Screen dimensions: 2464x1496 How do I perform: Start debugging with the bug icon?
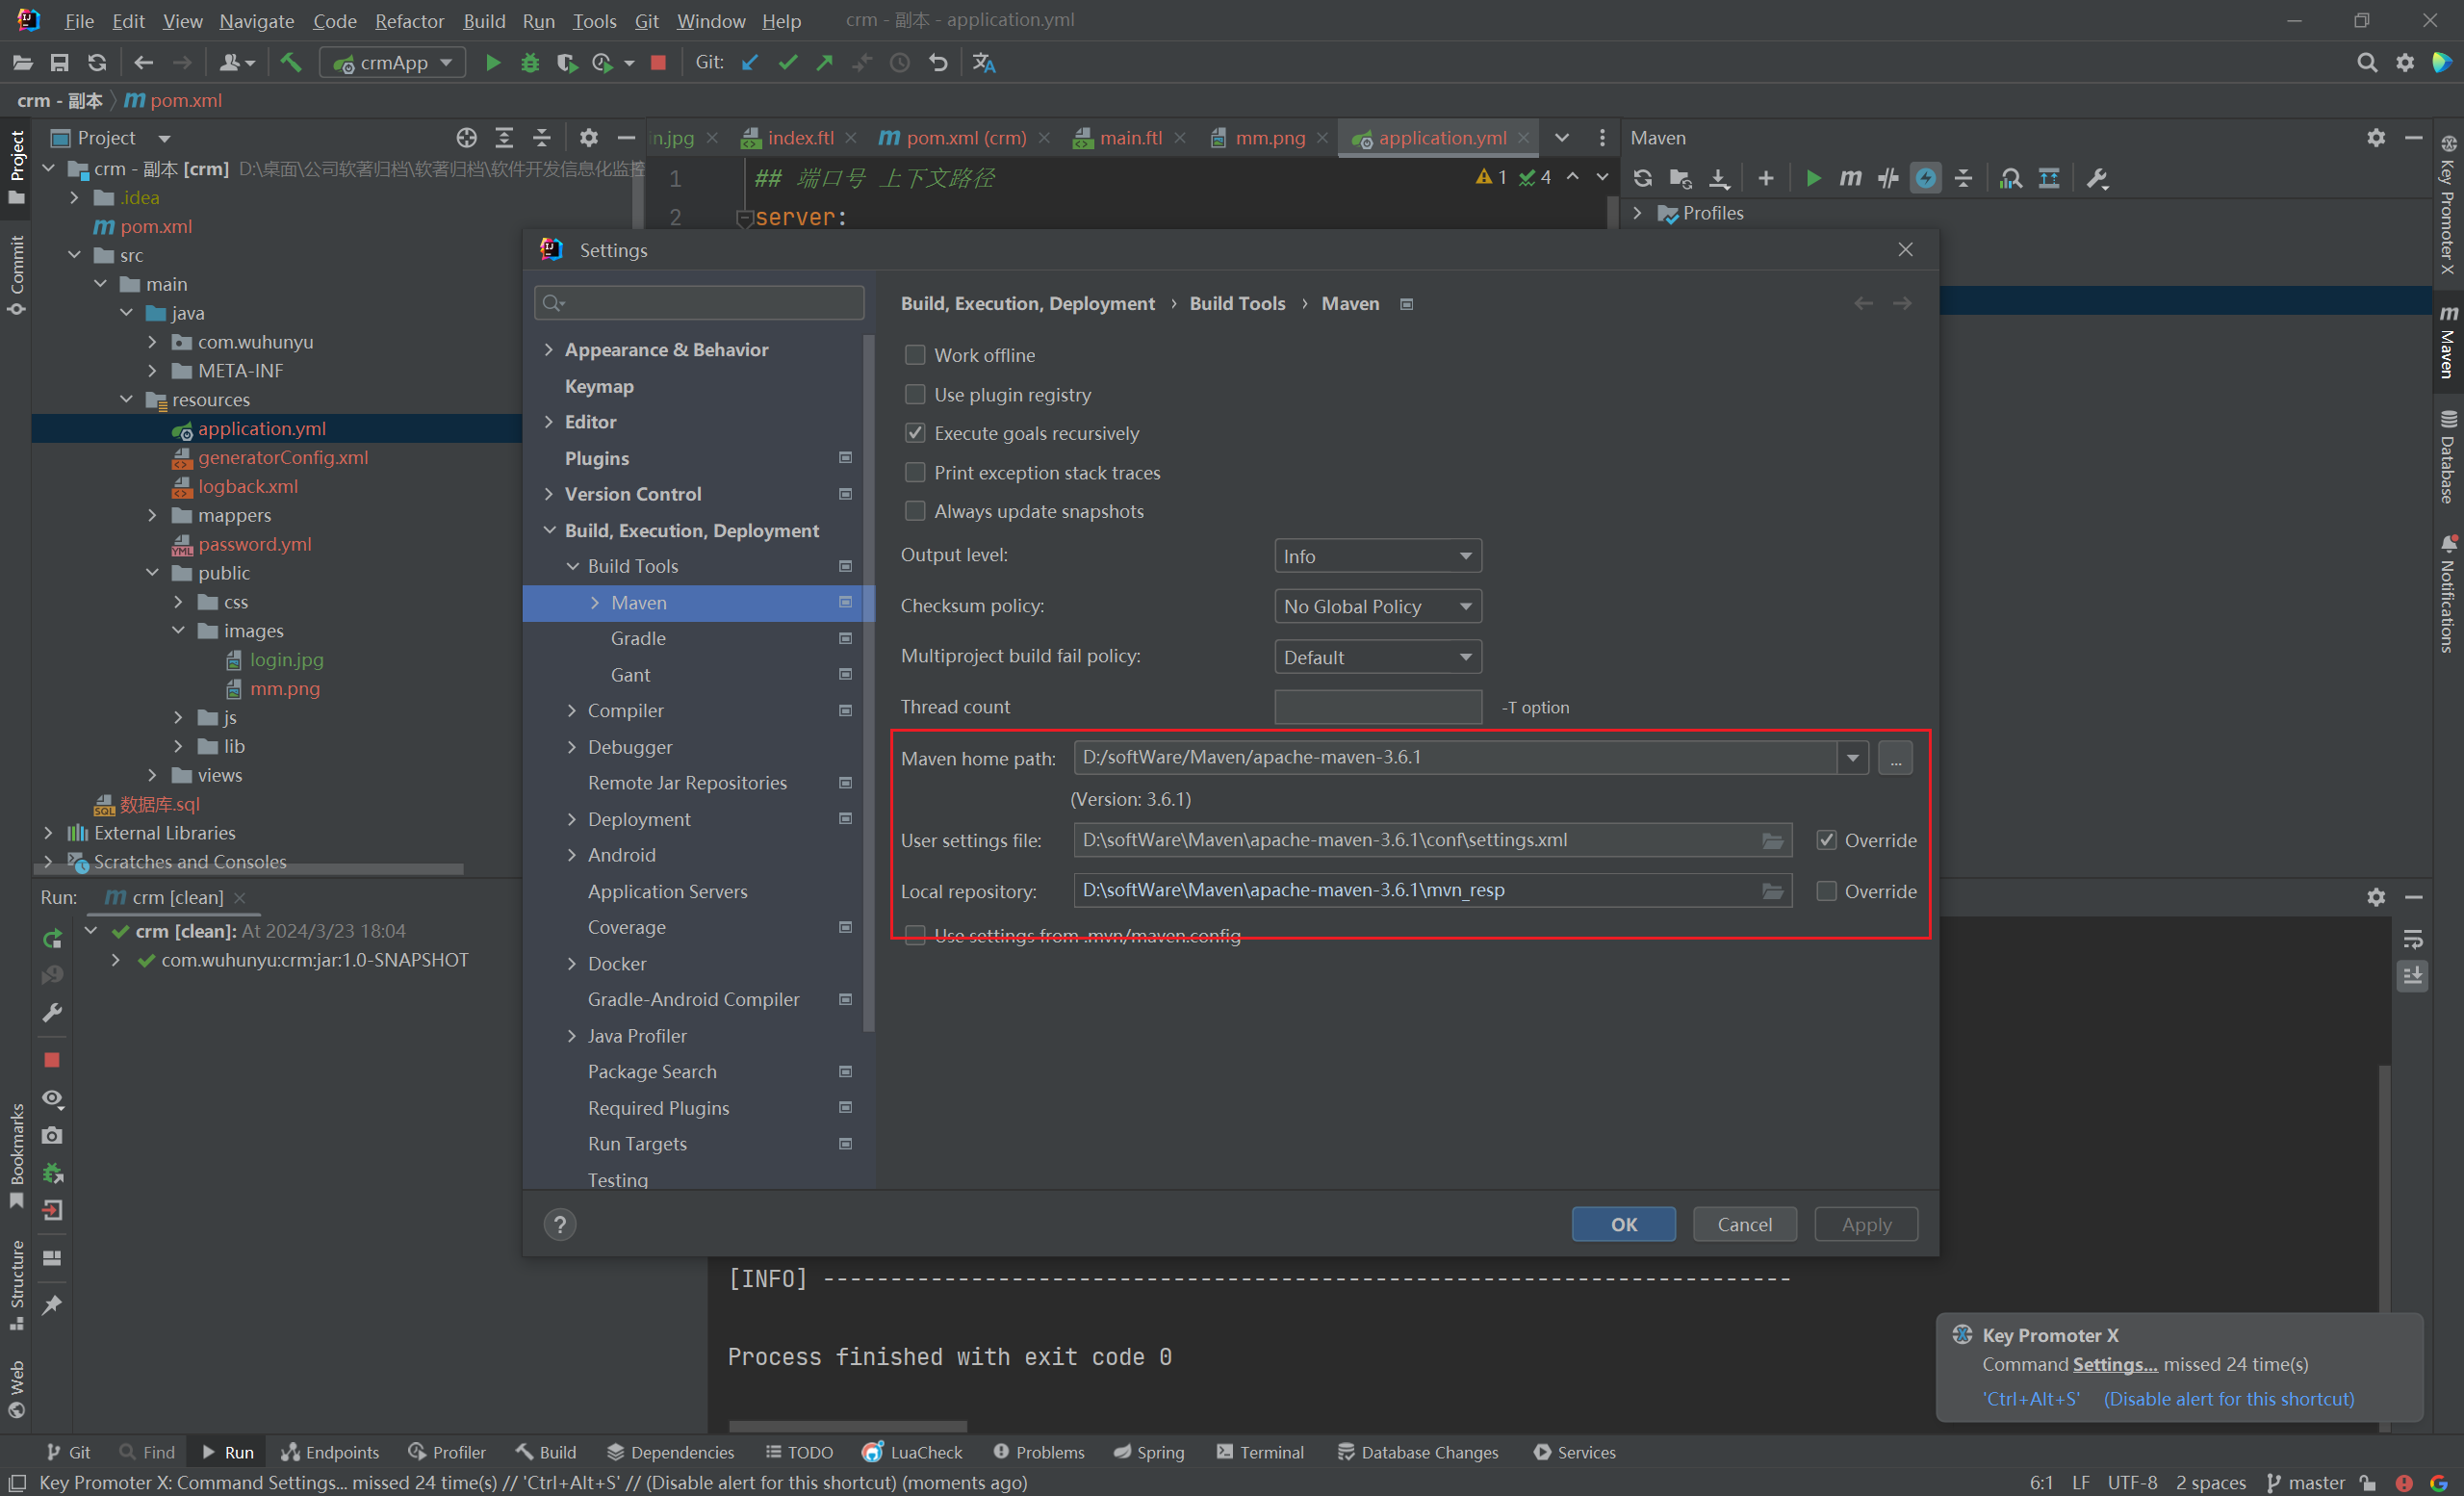[x=530, y=63]
